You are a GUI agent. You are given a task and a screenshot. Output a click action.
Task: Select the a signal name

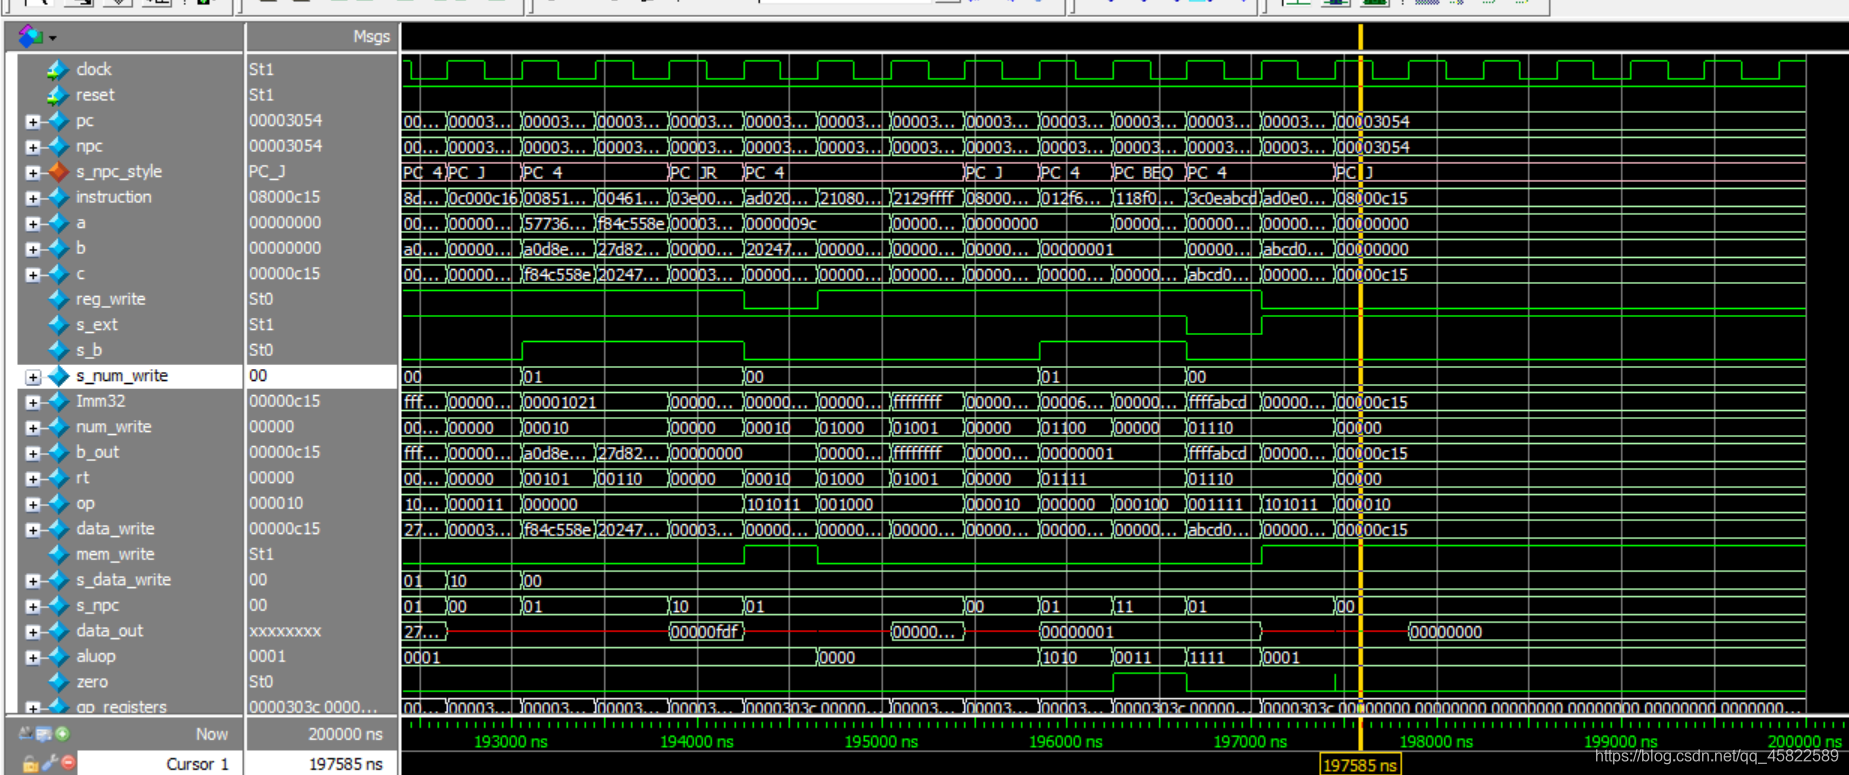click(81, 223)
